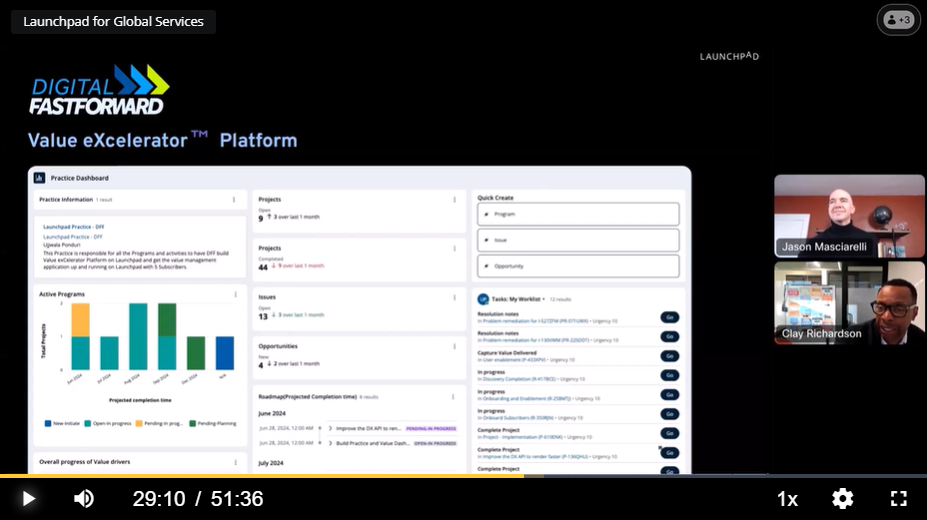Click the 29:10 elapsed time display
Viewport: 927px width, 520px height.
pos(159,499)
